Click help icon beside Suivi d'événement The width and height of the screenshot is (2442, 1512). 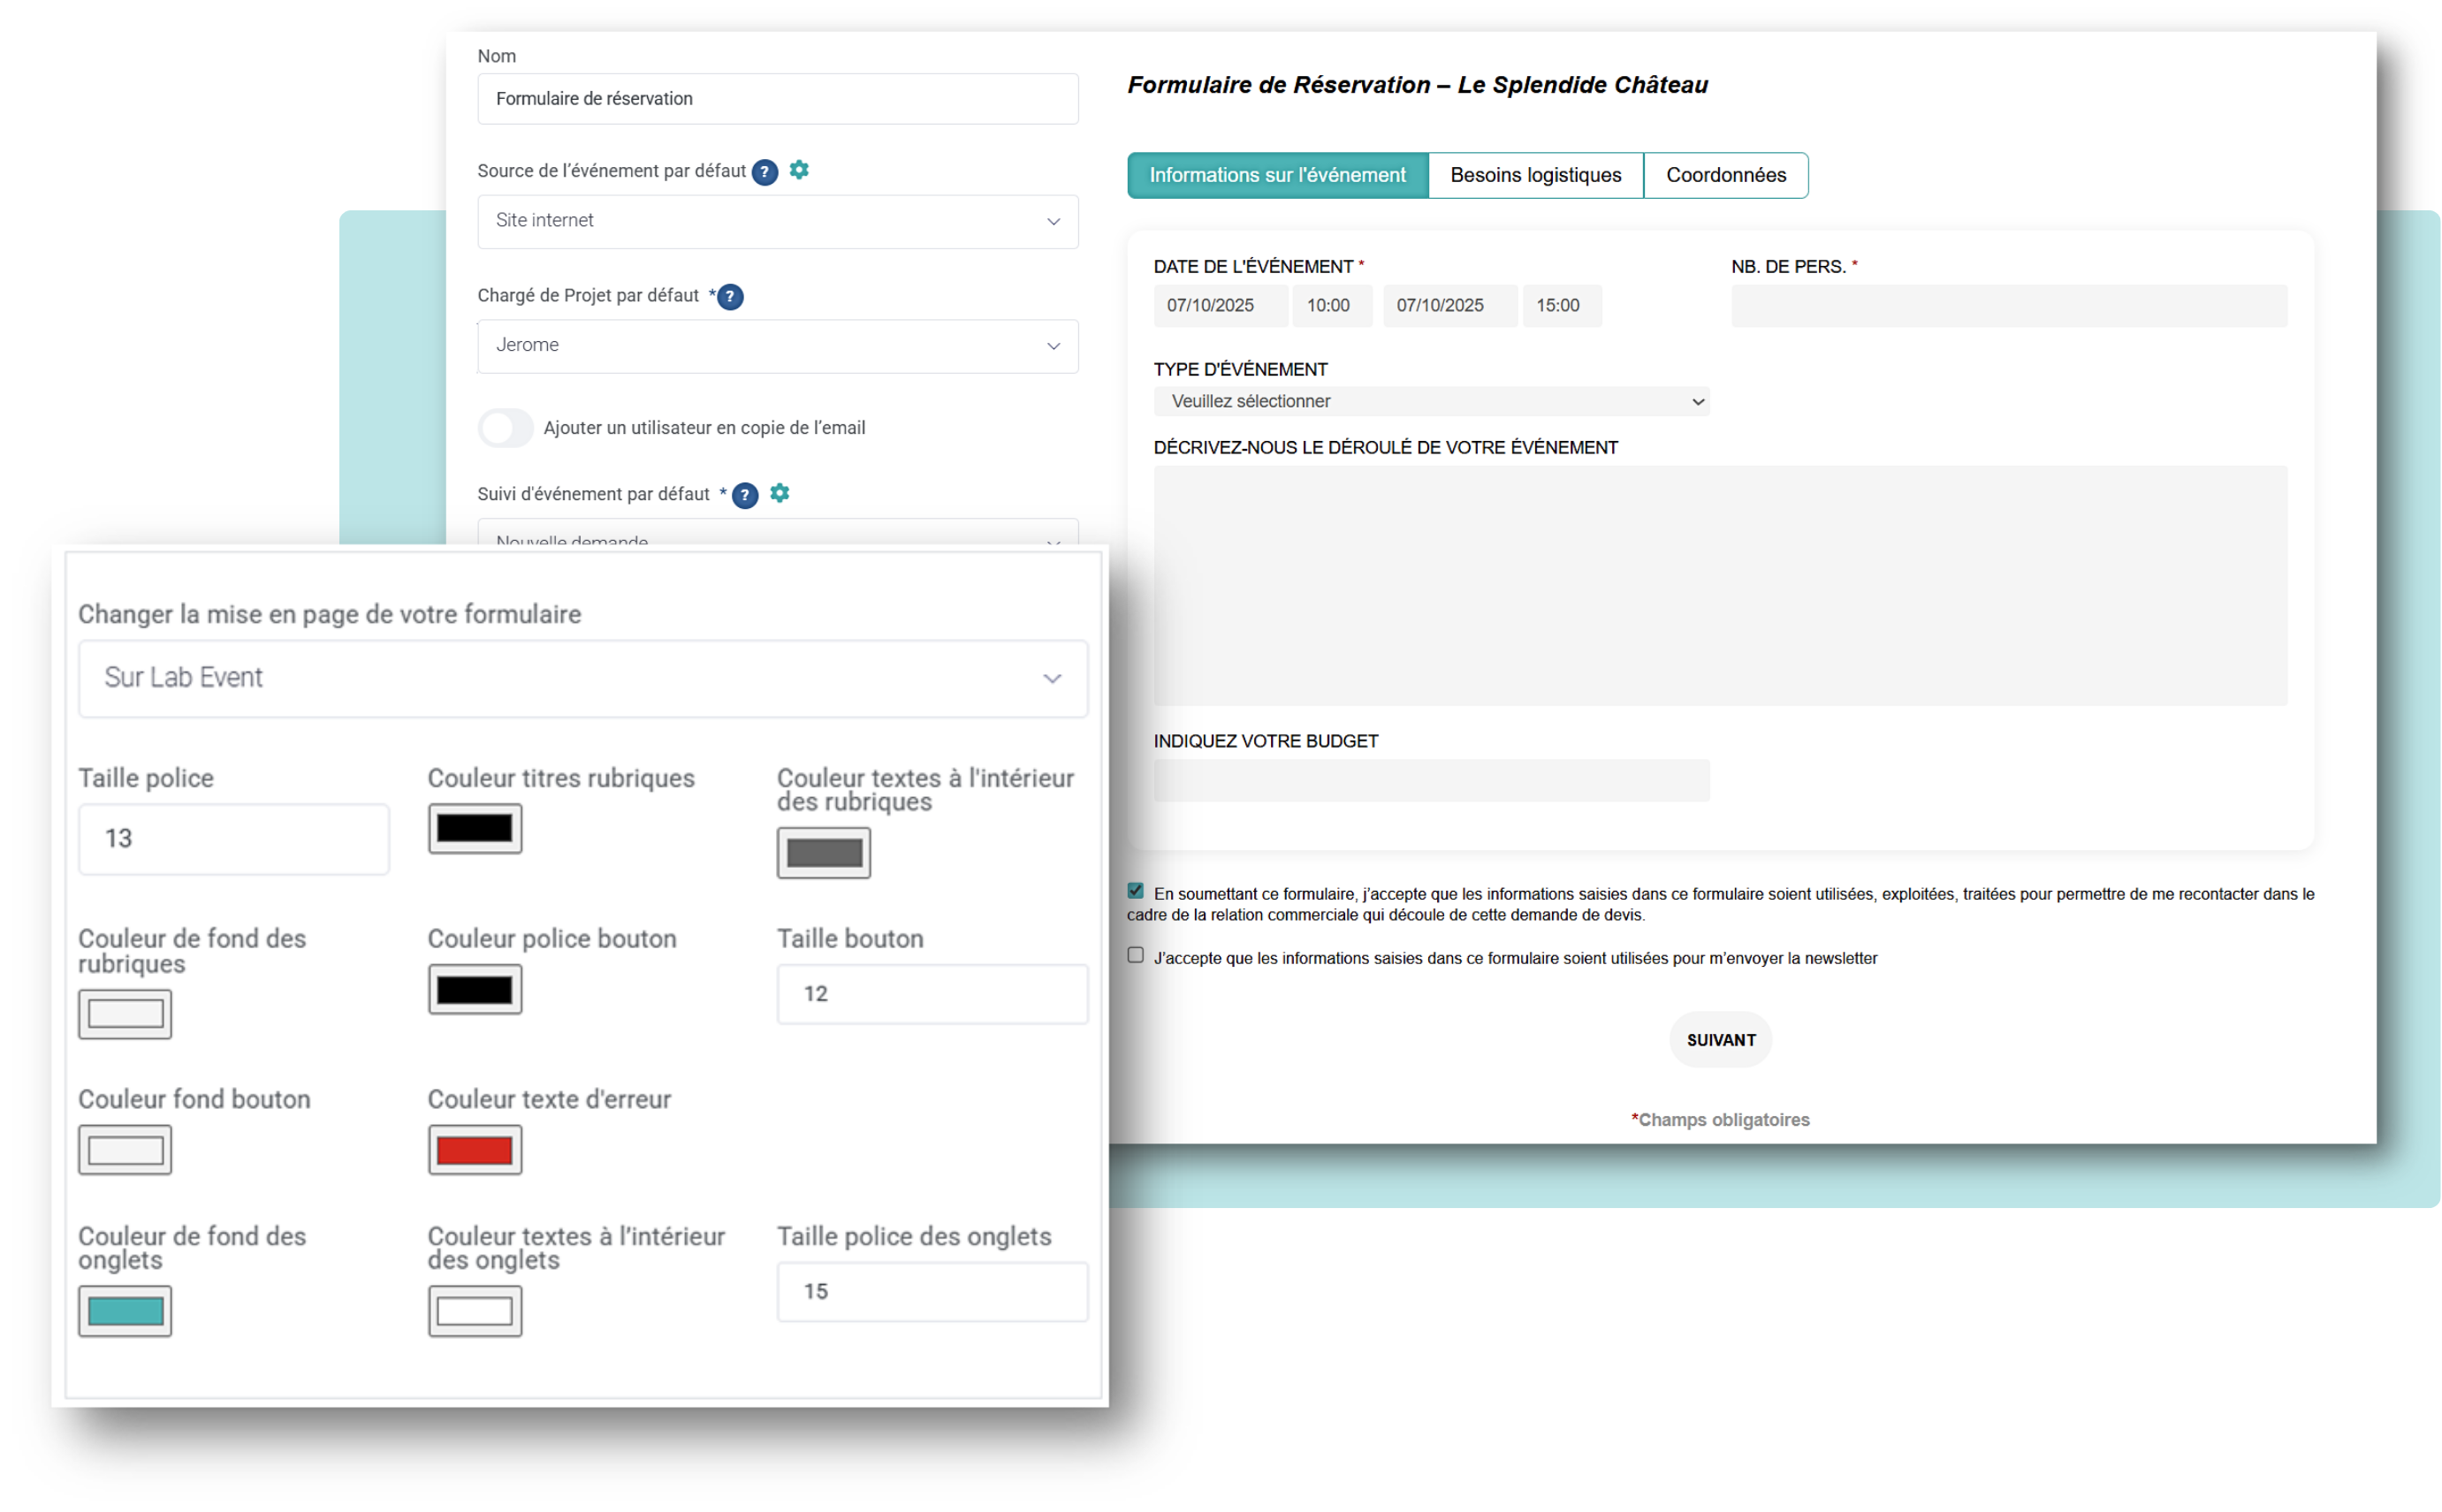pos(744,495)
